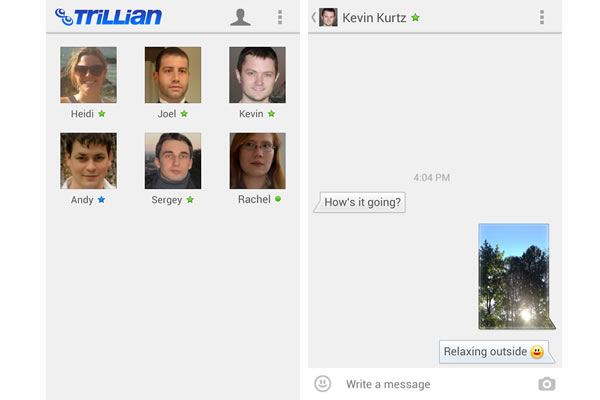Open the contact profile silhouette icon
Viewport: 600px width, 400px height.
pos(240,17)
